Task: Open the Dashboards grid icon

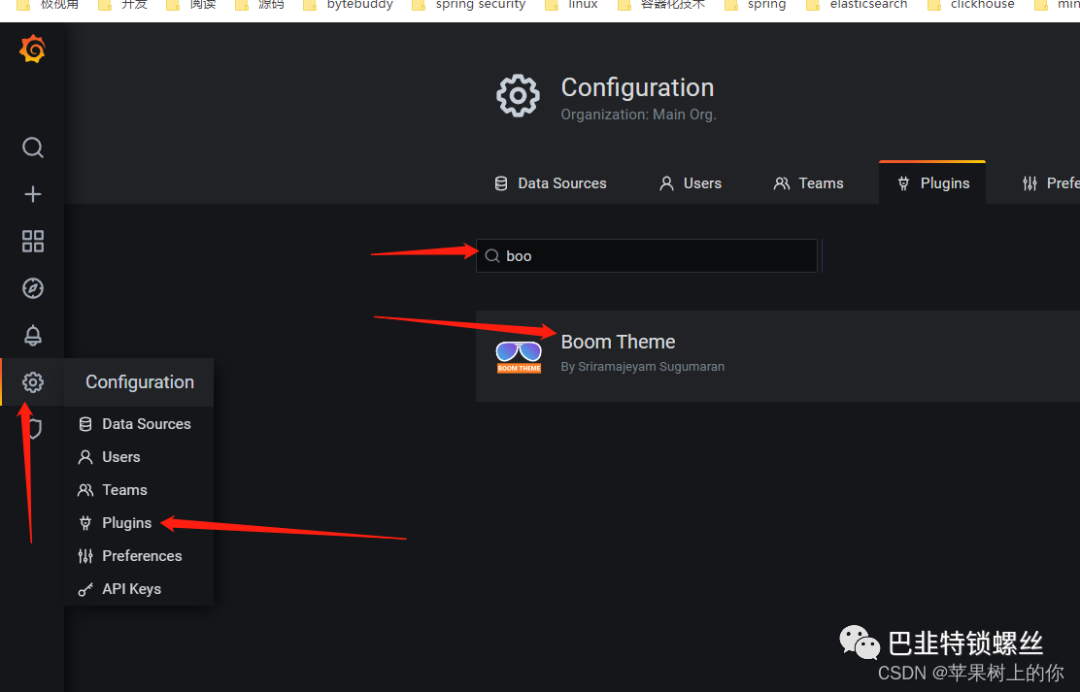Action: [x=32, y=241]
